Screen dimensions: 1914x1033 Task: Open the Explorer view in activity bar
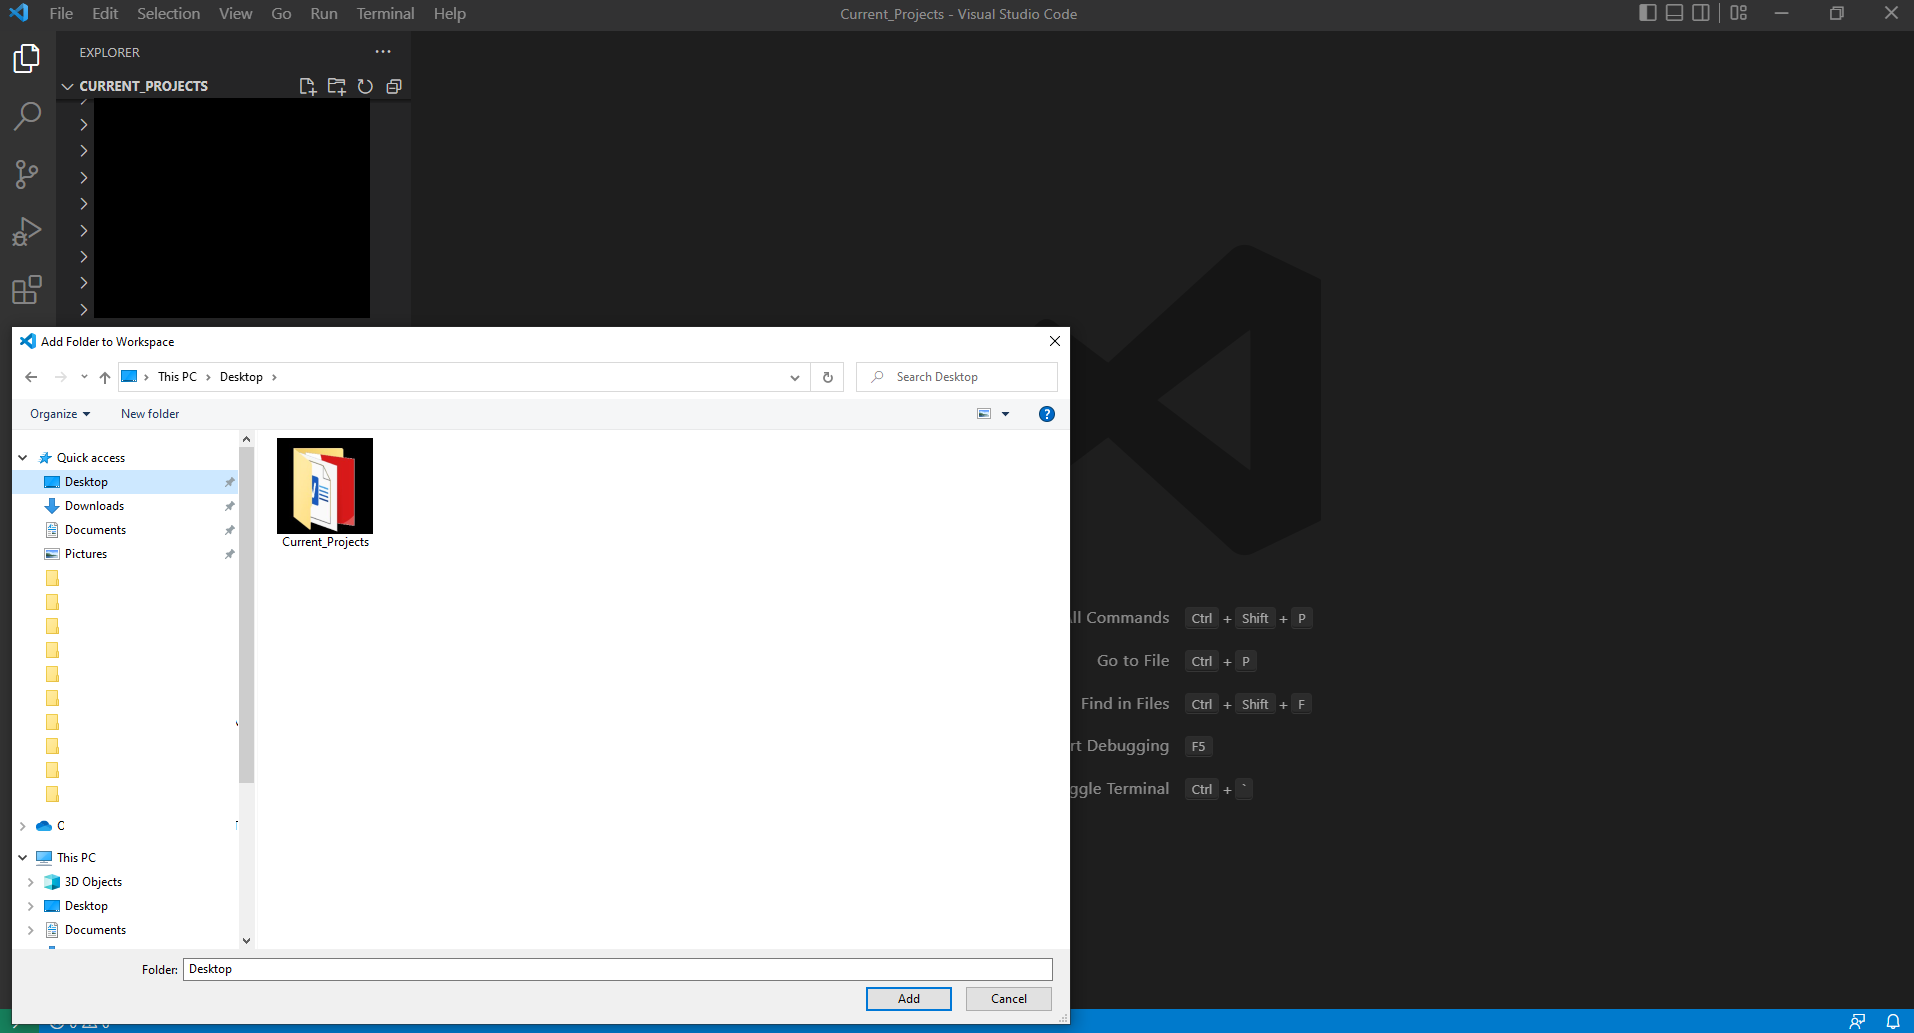coord(27,59)
